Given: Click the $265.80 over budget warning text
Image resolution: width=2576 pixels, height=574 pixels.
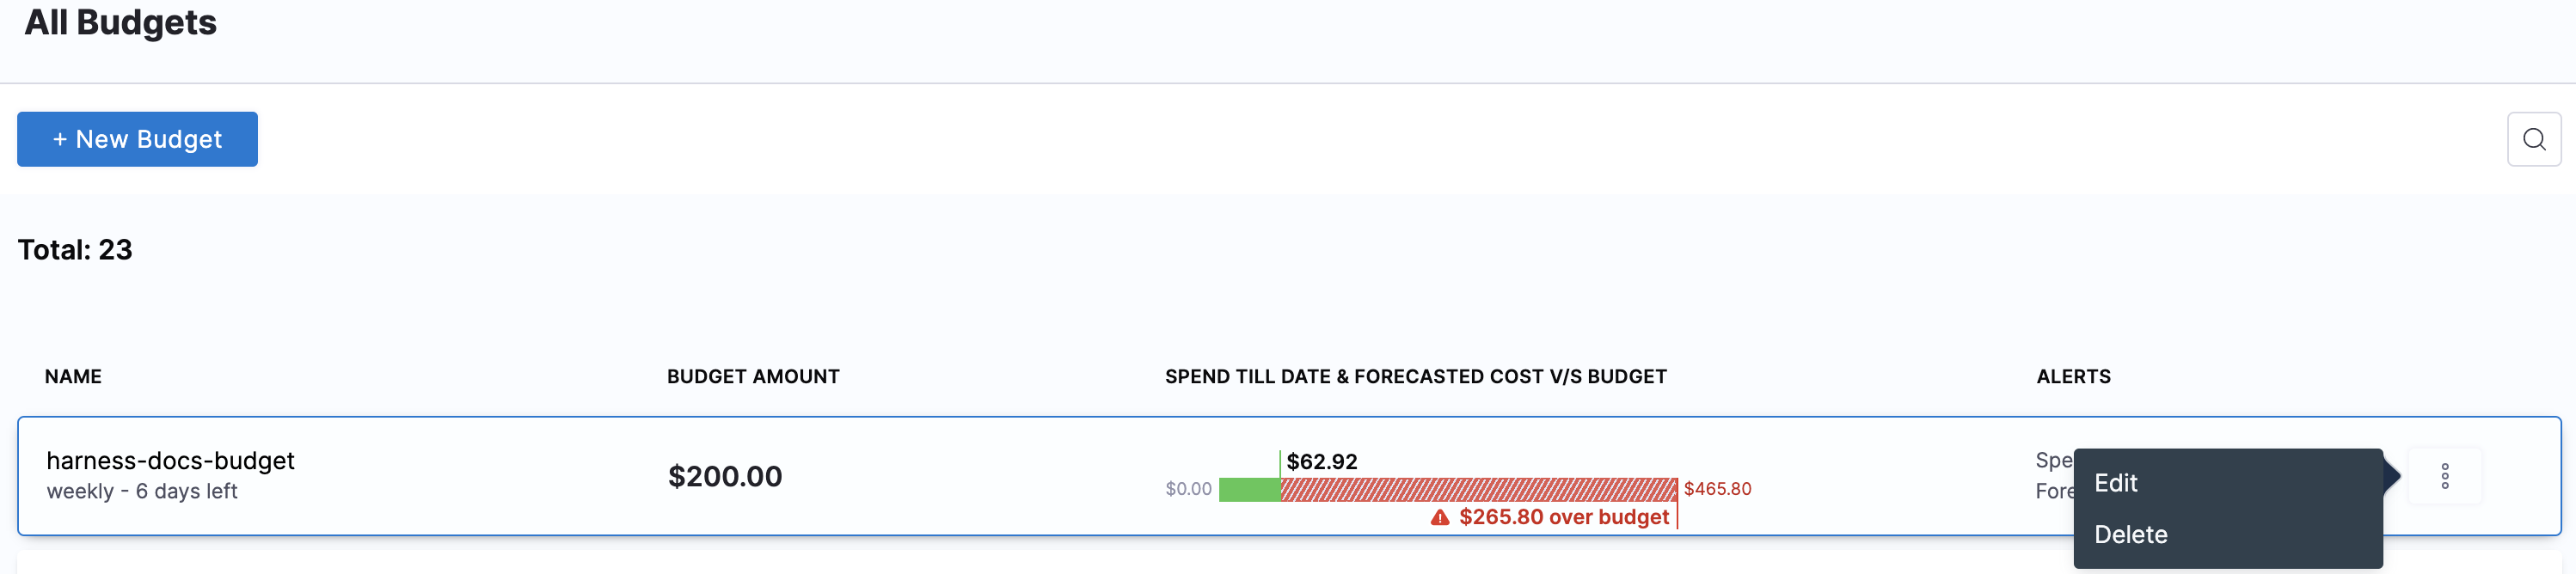Looking at the screenshot, I should tap(1564, 517).
